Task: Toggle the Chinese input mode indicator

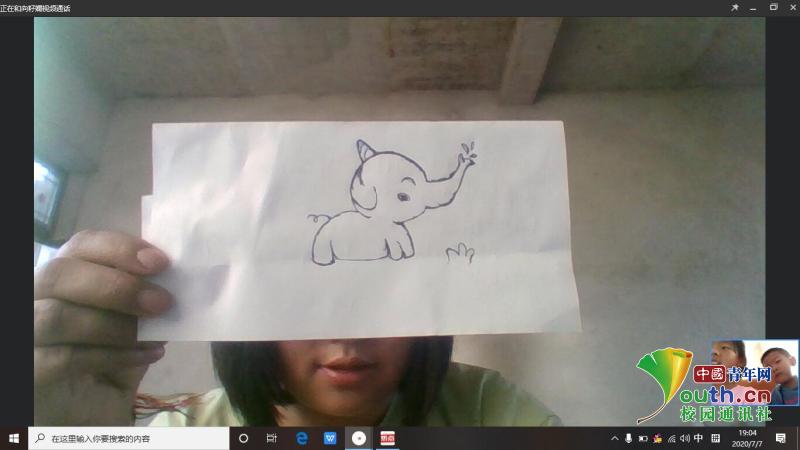Action: pos(698,438)
